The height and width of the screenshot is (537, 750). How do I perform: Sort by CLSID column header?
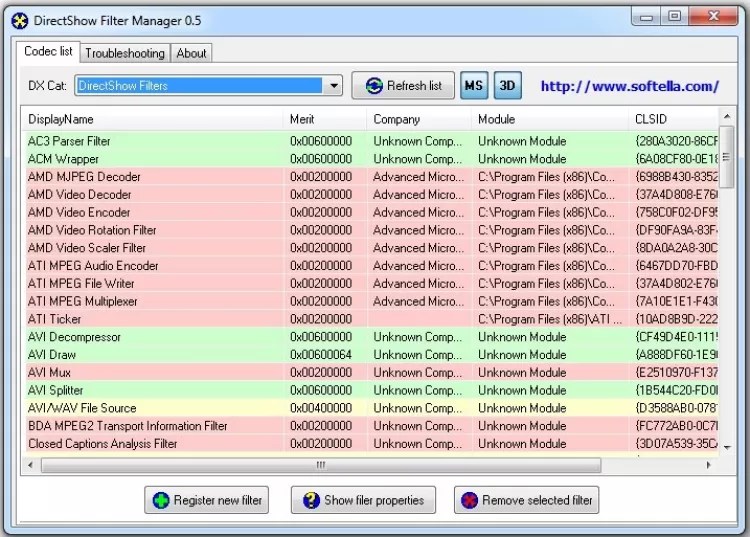[673, 119]
